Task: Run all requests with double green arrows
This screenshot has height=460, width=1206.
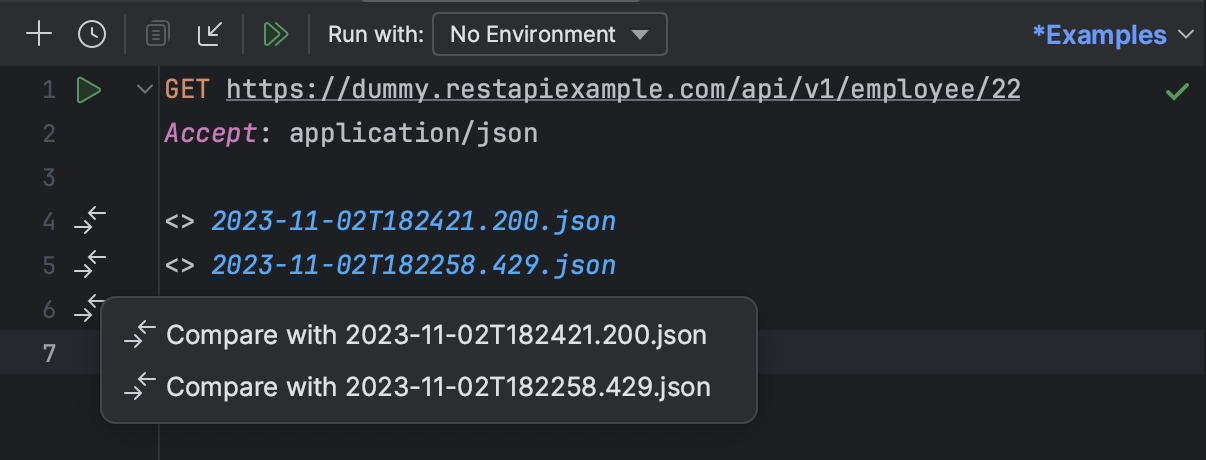Action: click(x=276, y=35)
